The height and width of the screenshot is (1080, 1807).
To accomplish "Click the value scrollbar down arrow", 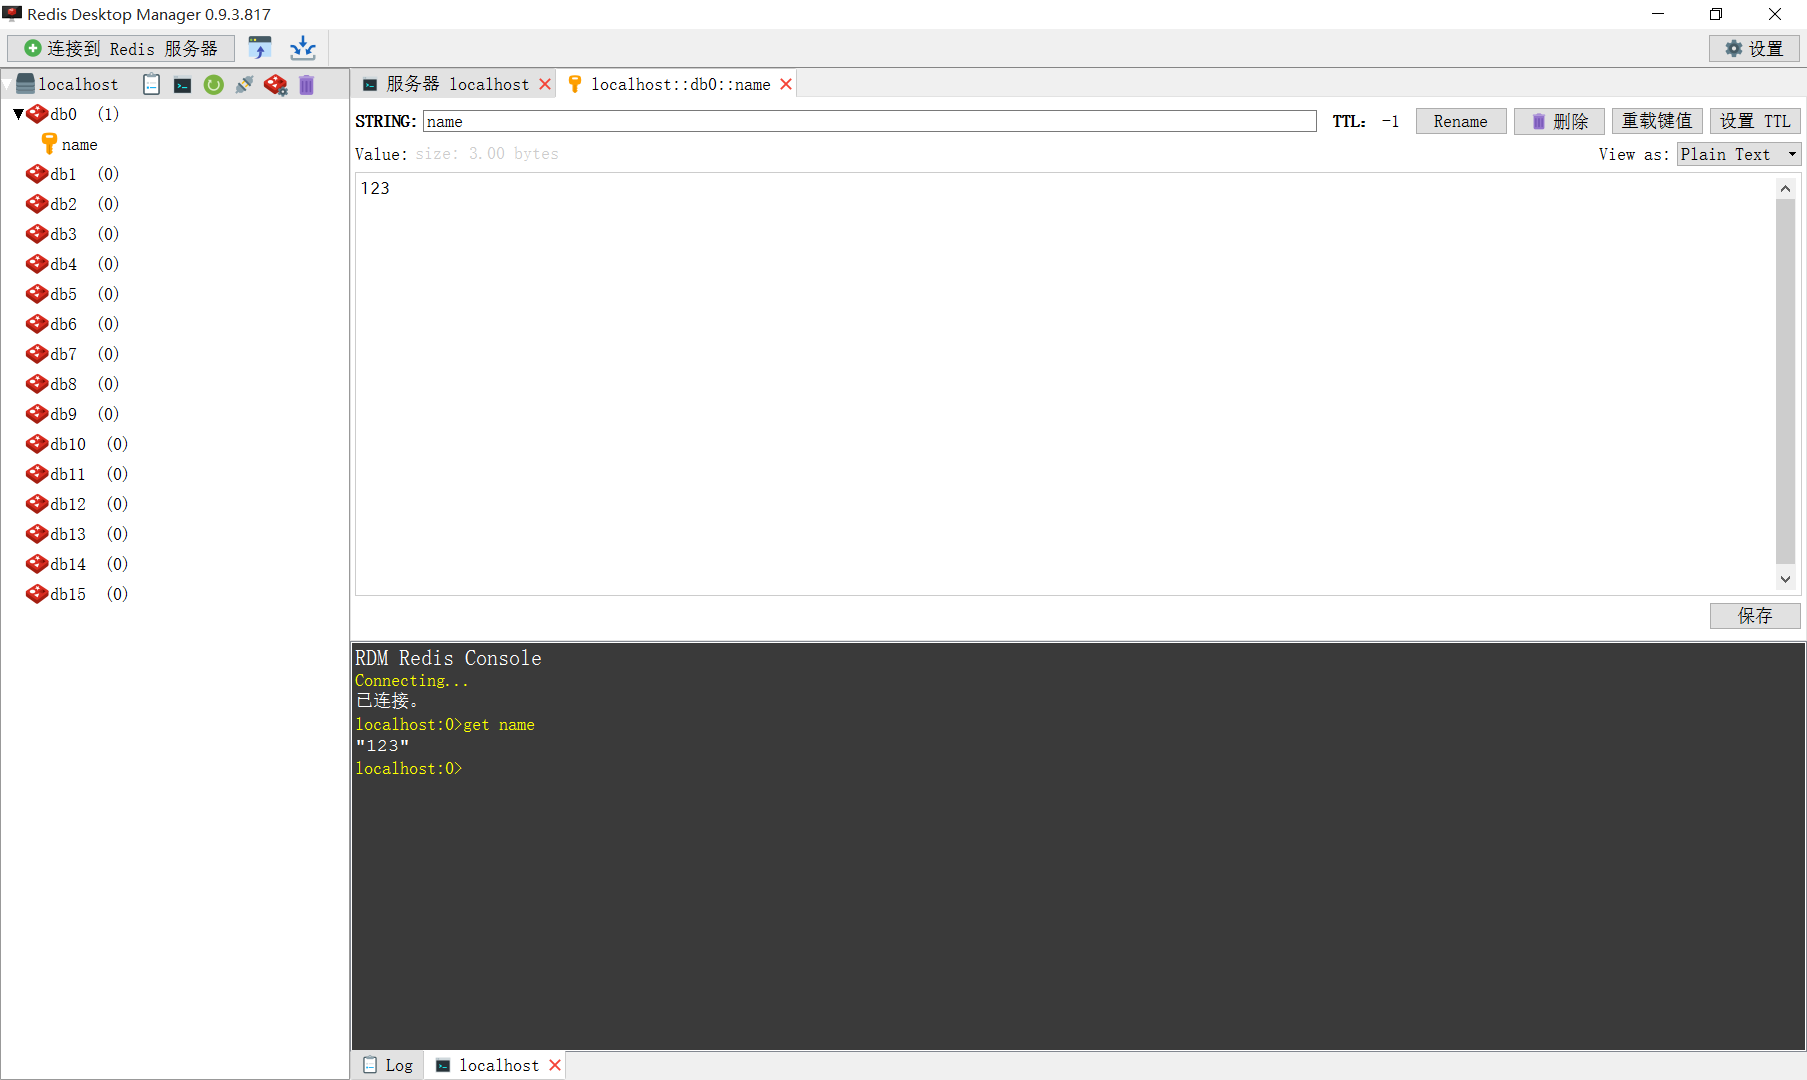I will pos(1785,579).
